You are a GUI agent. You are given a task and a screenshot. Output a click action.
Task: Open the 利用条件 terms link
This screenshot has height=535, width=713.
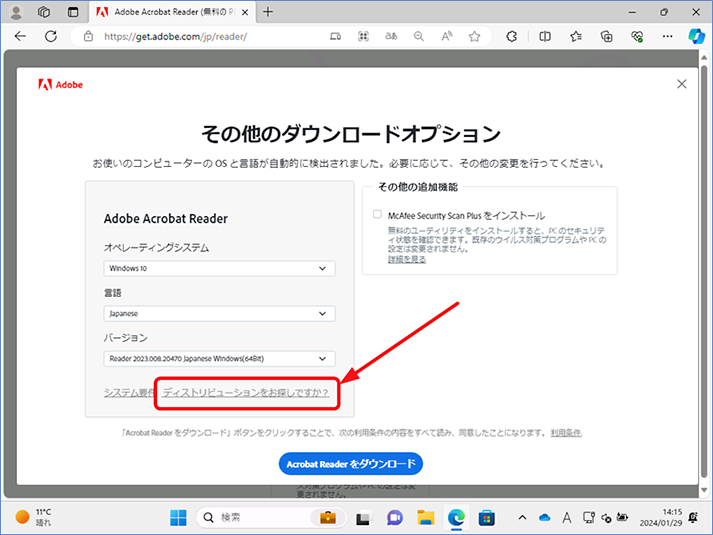pos(566,433)
